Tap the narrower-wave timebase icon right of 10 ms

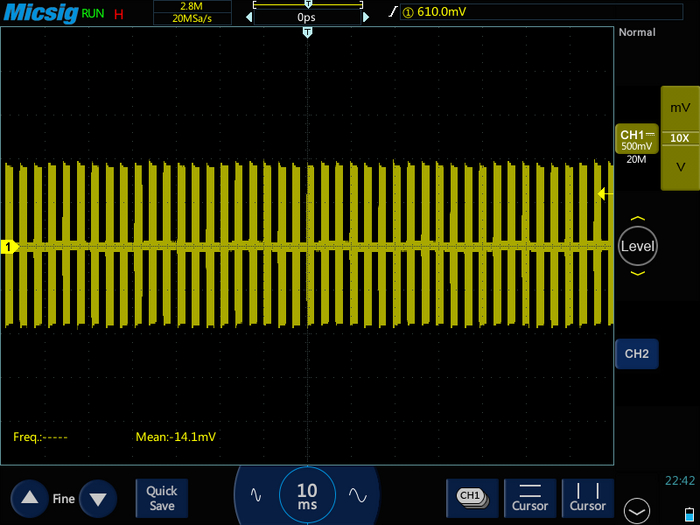pyautogui.click(x=357, y=495)
